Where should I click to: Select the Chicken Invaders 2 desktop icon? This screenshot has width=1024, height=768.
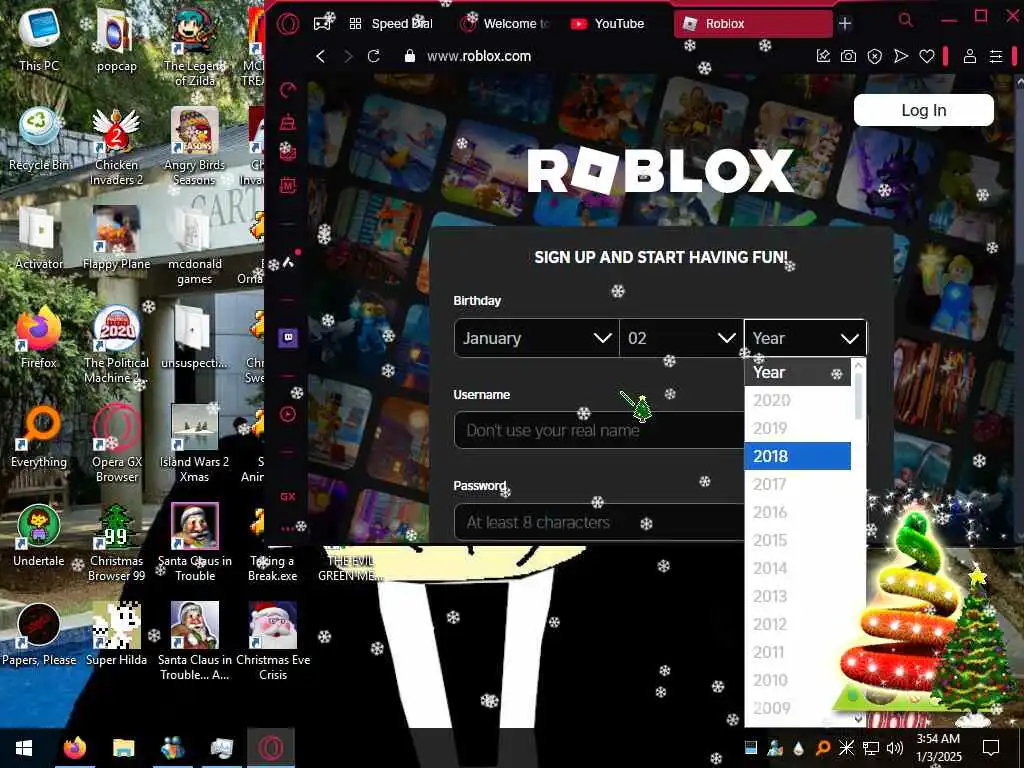(116, 147)
